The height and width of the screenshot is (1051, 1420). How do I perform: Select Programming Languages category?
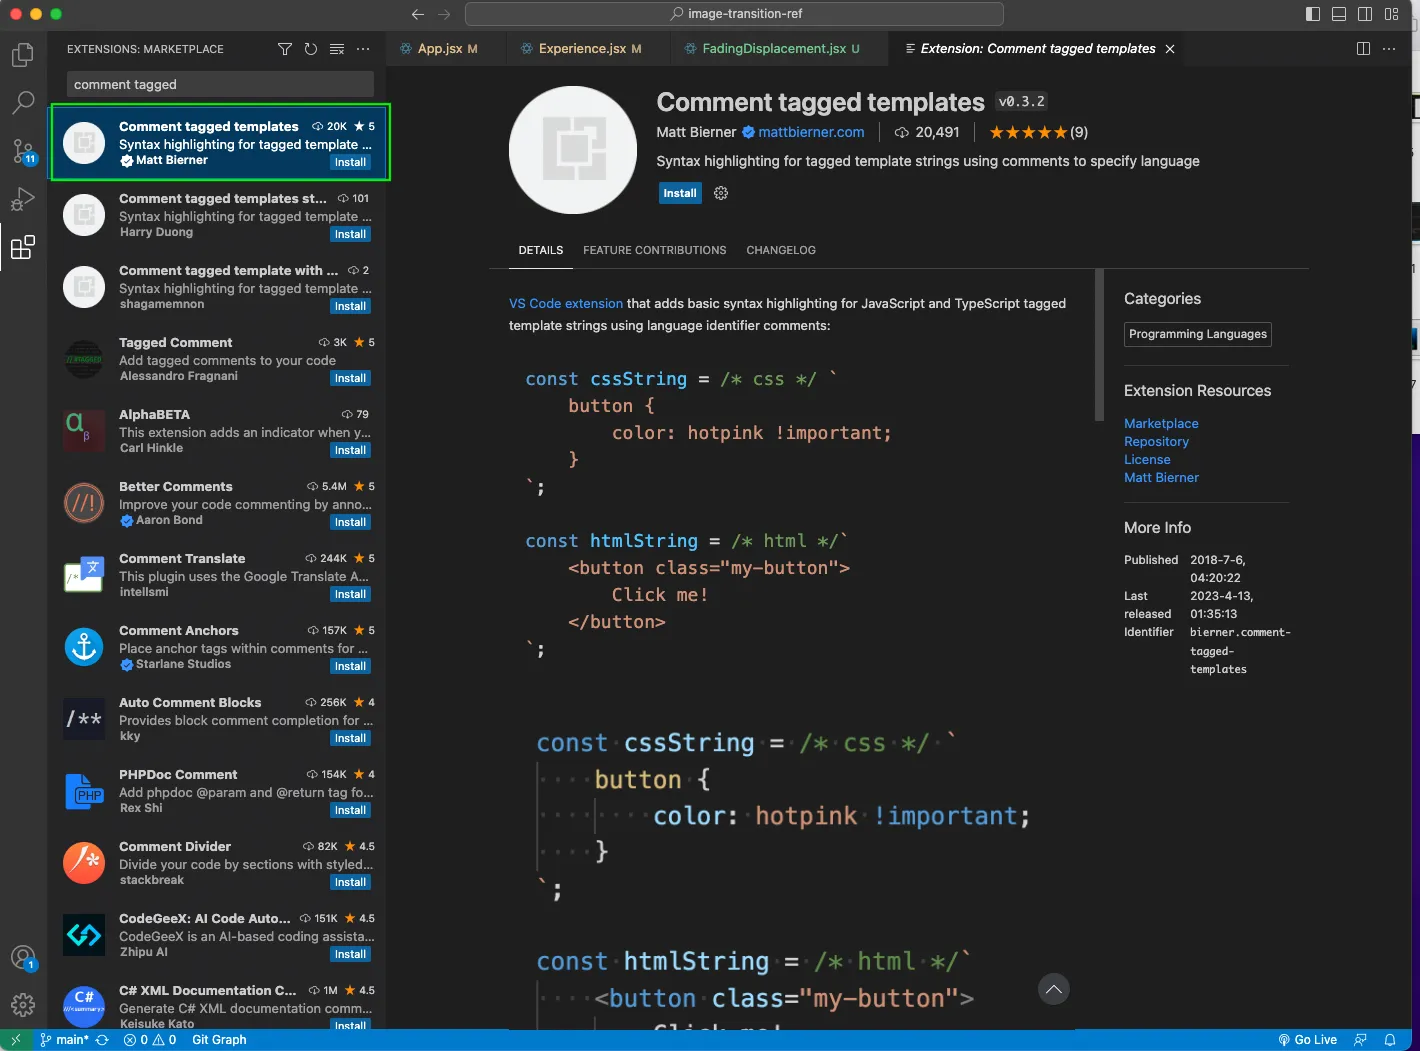(1198, 334)
